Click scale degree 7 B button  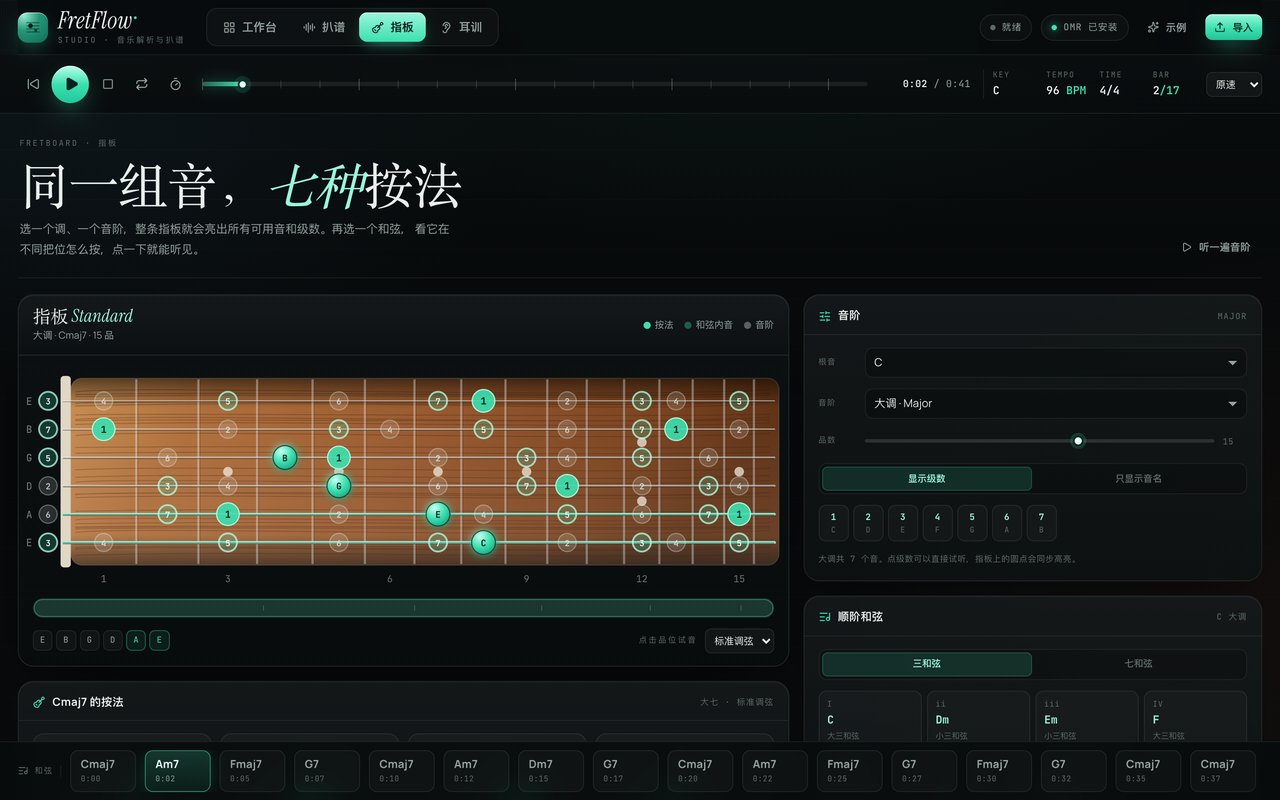(x=1041, y=523)
